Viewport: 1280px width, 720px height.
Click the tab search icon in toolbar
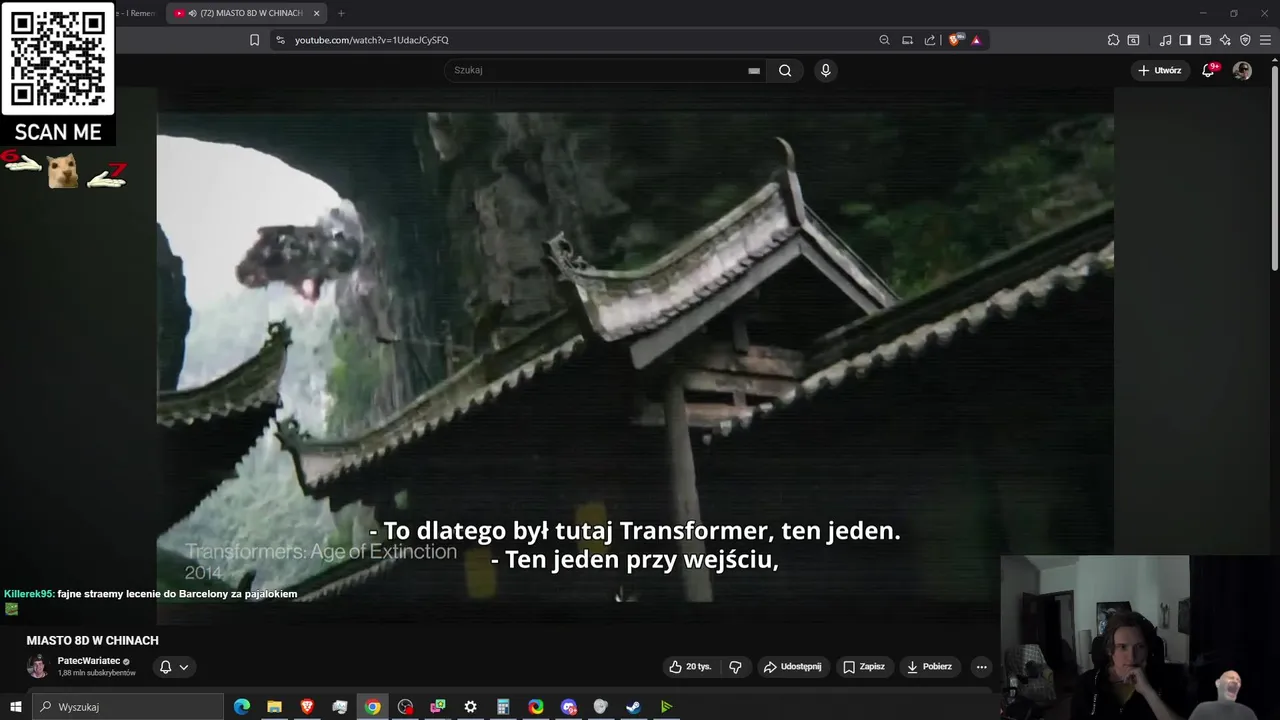(x=1133, y=40)
